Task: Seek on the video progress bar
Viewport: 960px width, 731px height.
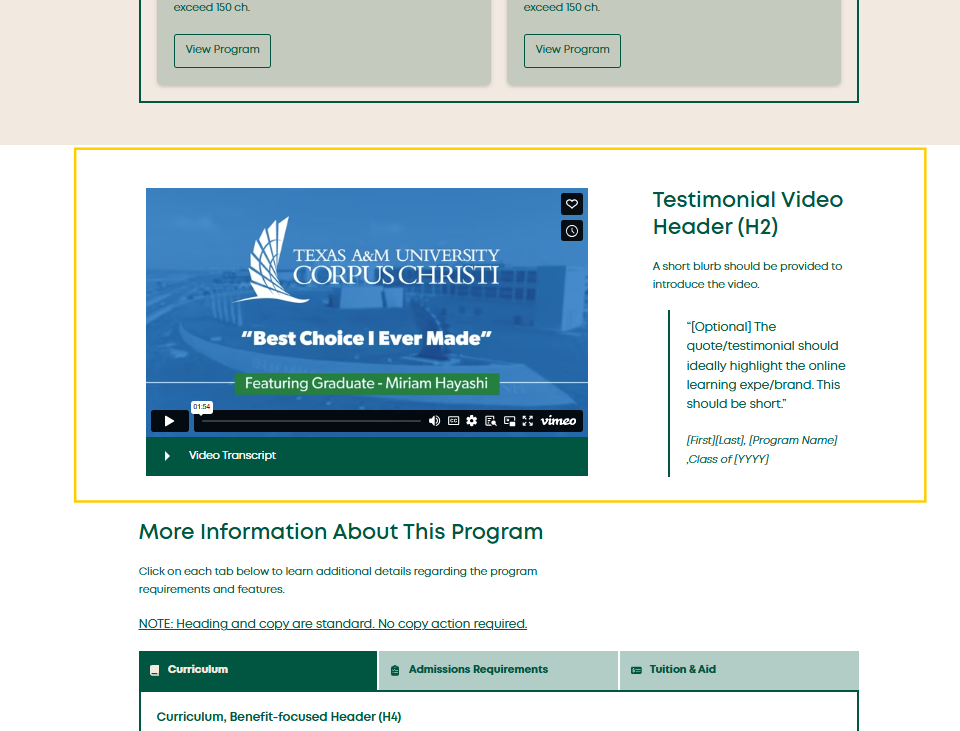Action: click(311, 421)
